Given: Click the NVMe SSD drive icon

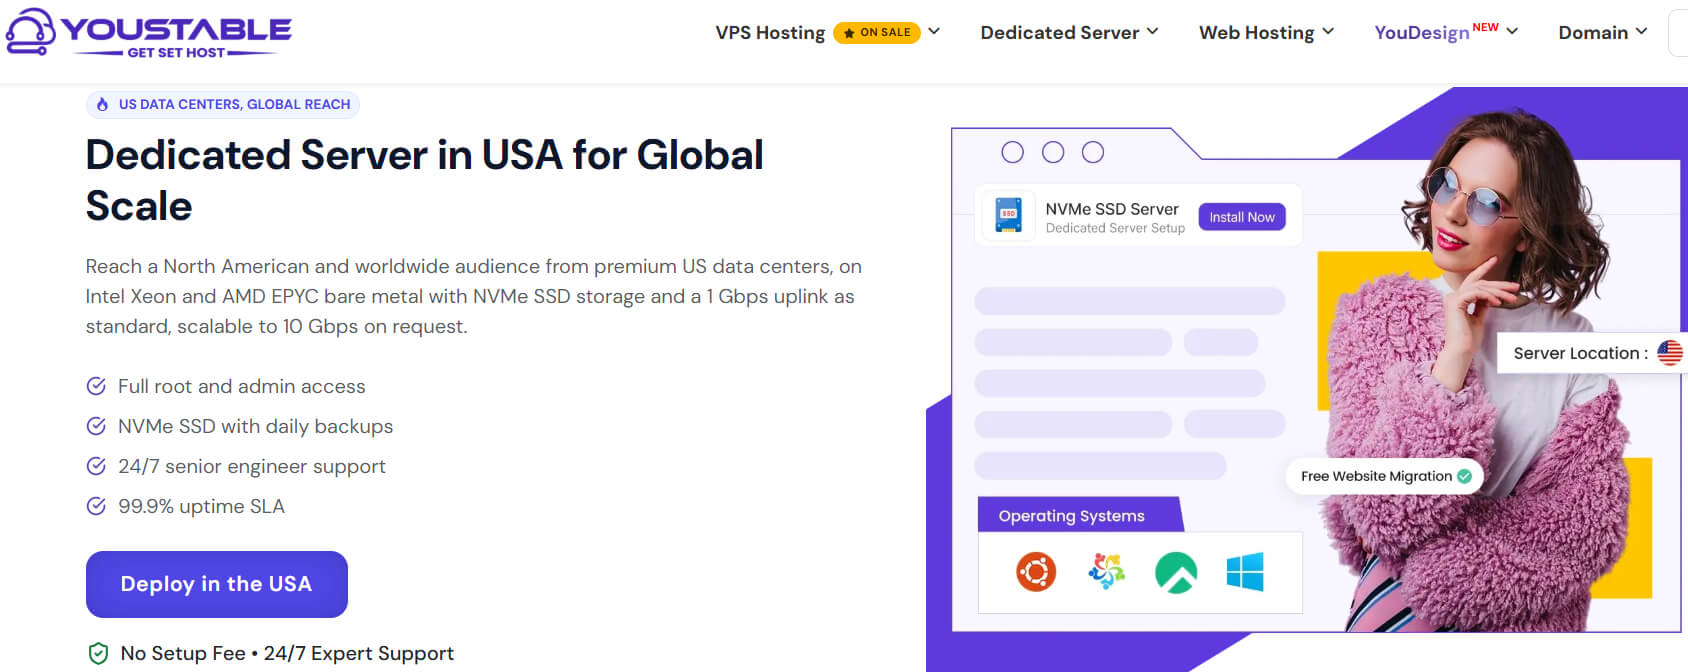Looking at the screenshot, I should click(1008, 215).
